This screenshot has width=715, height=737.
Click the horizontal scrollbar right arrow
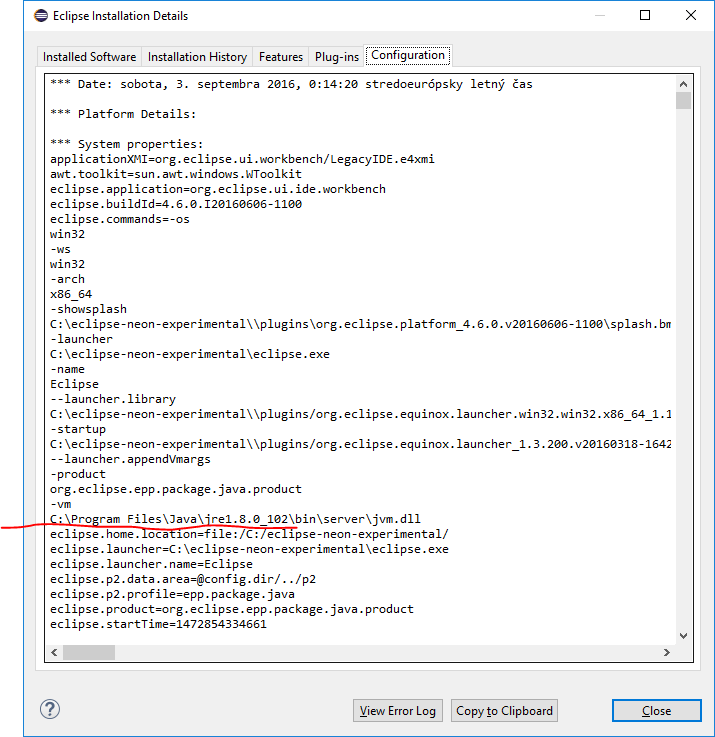click(x=667, y=652)
